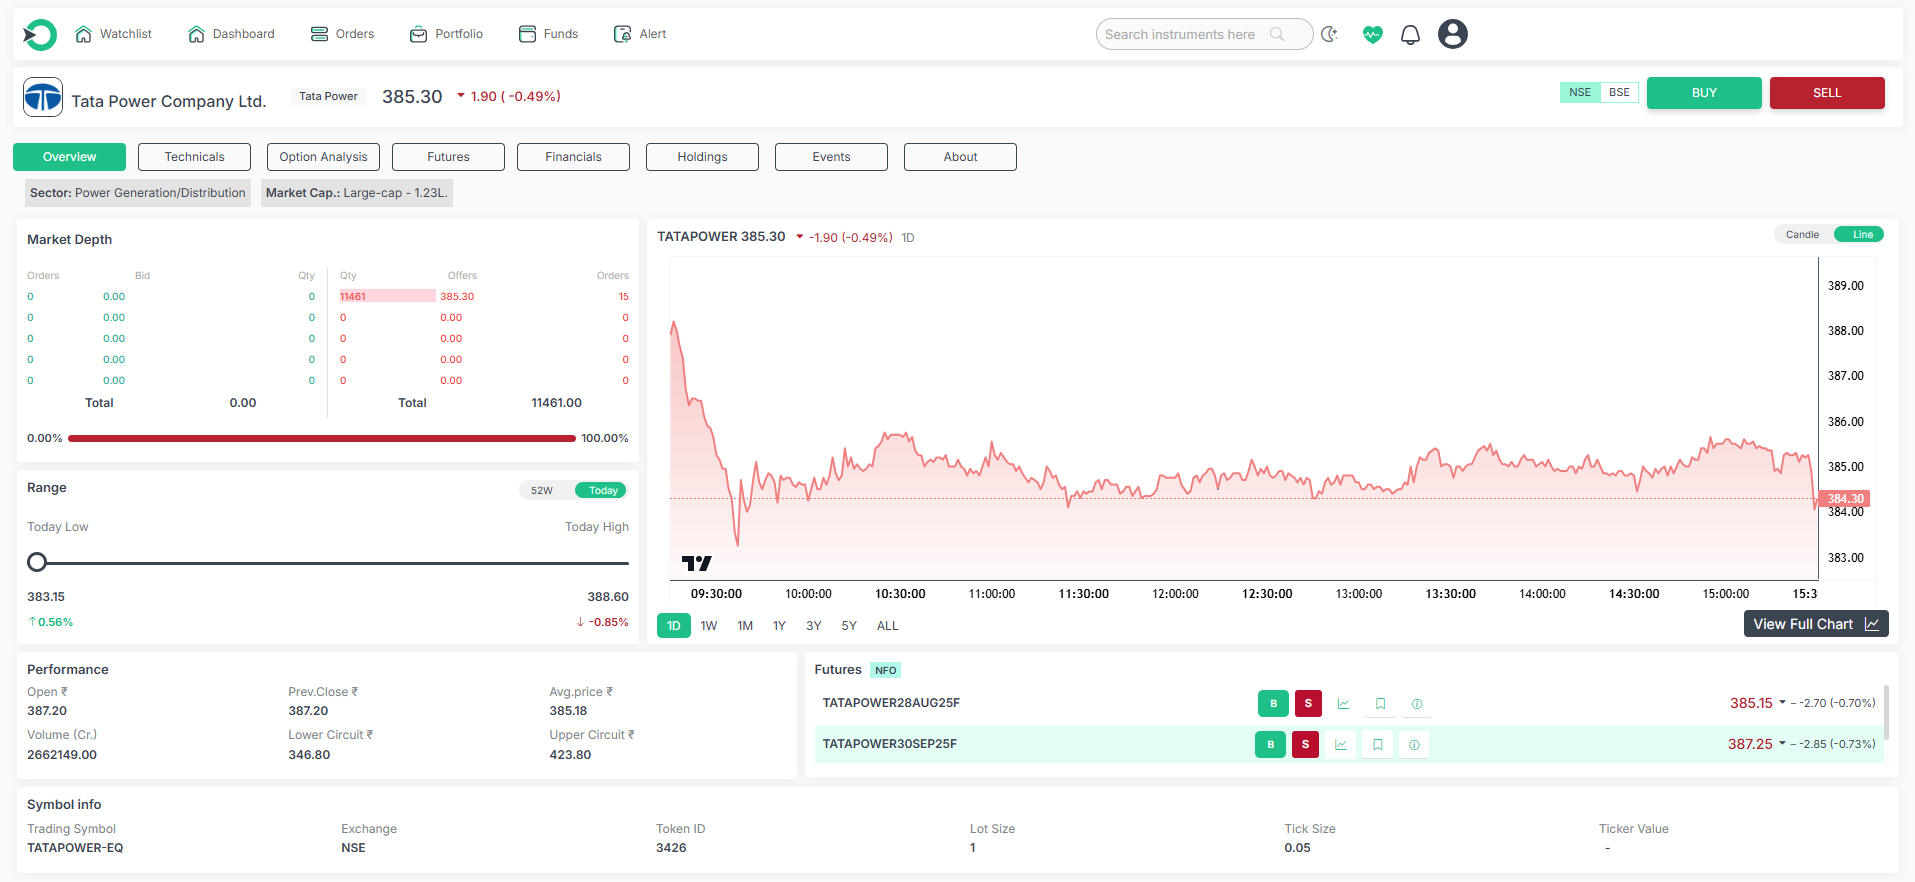Click the market depth bid-offer ratio bar
1915x882 pixels.
point(322,438)
